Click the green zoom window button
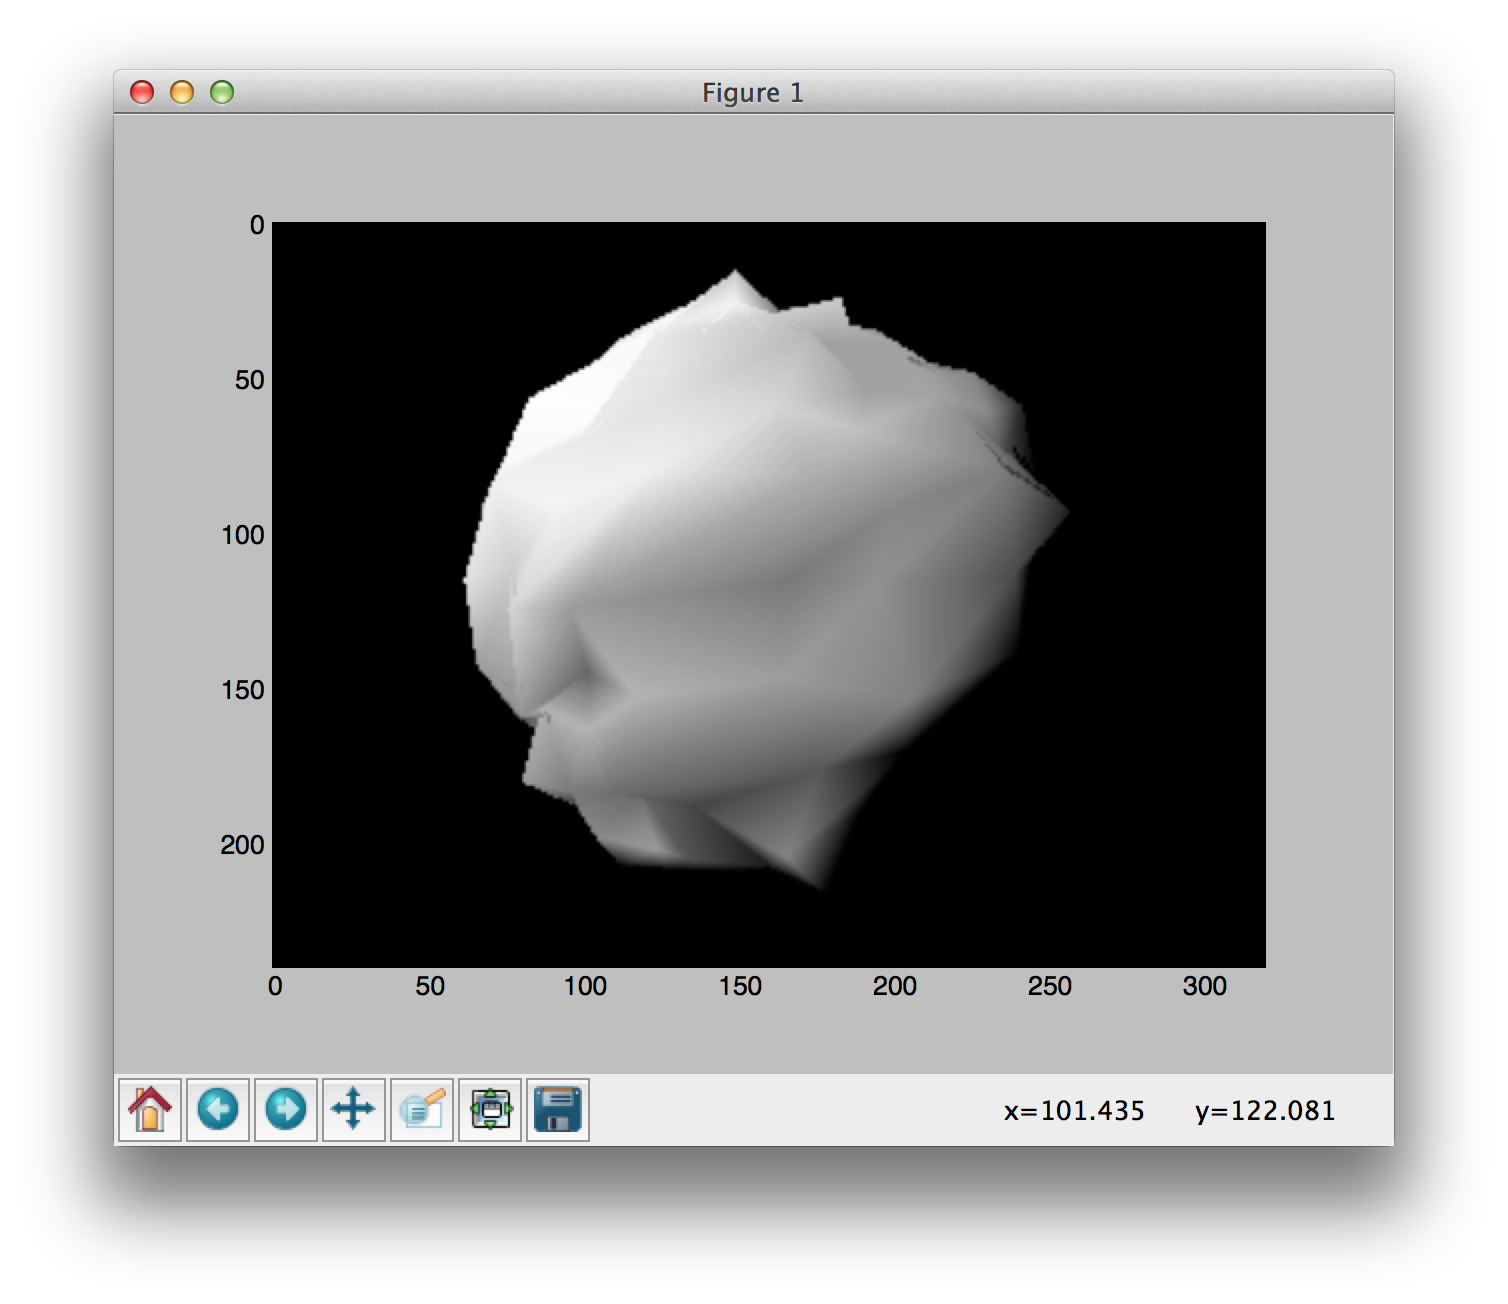Viewport: 1508px width, 1304px height. [220, 91]
